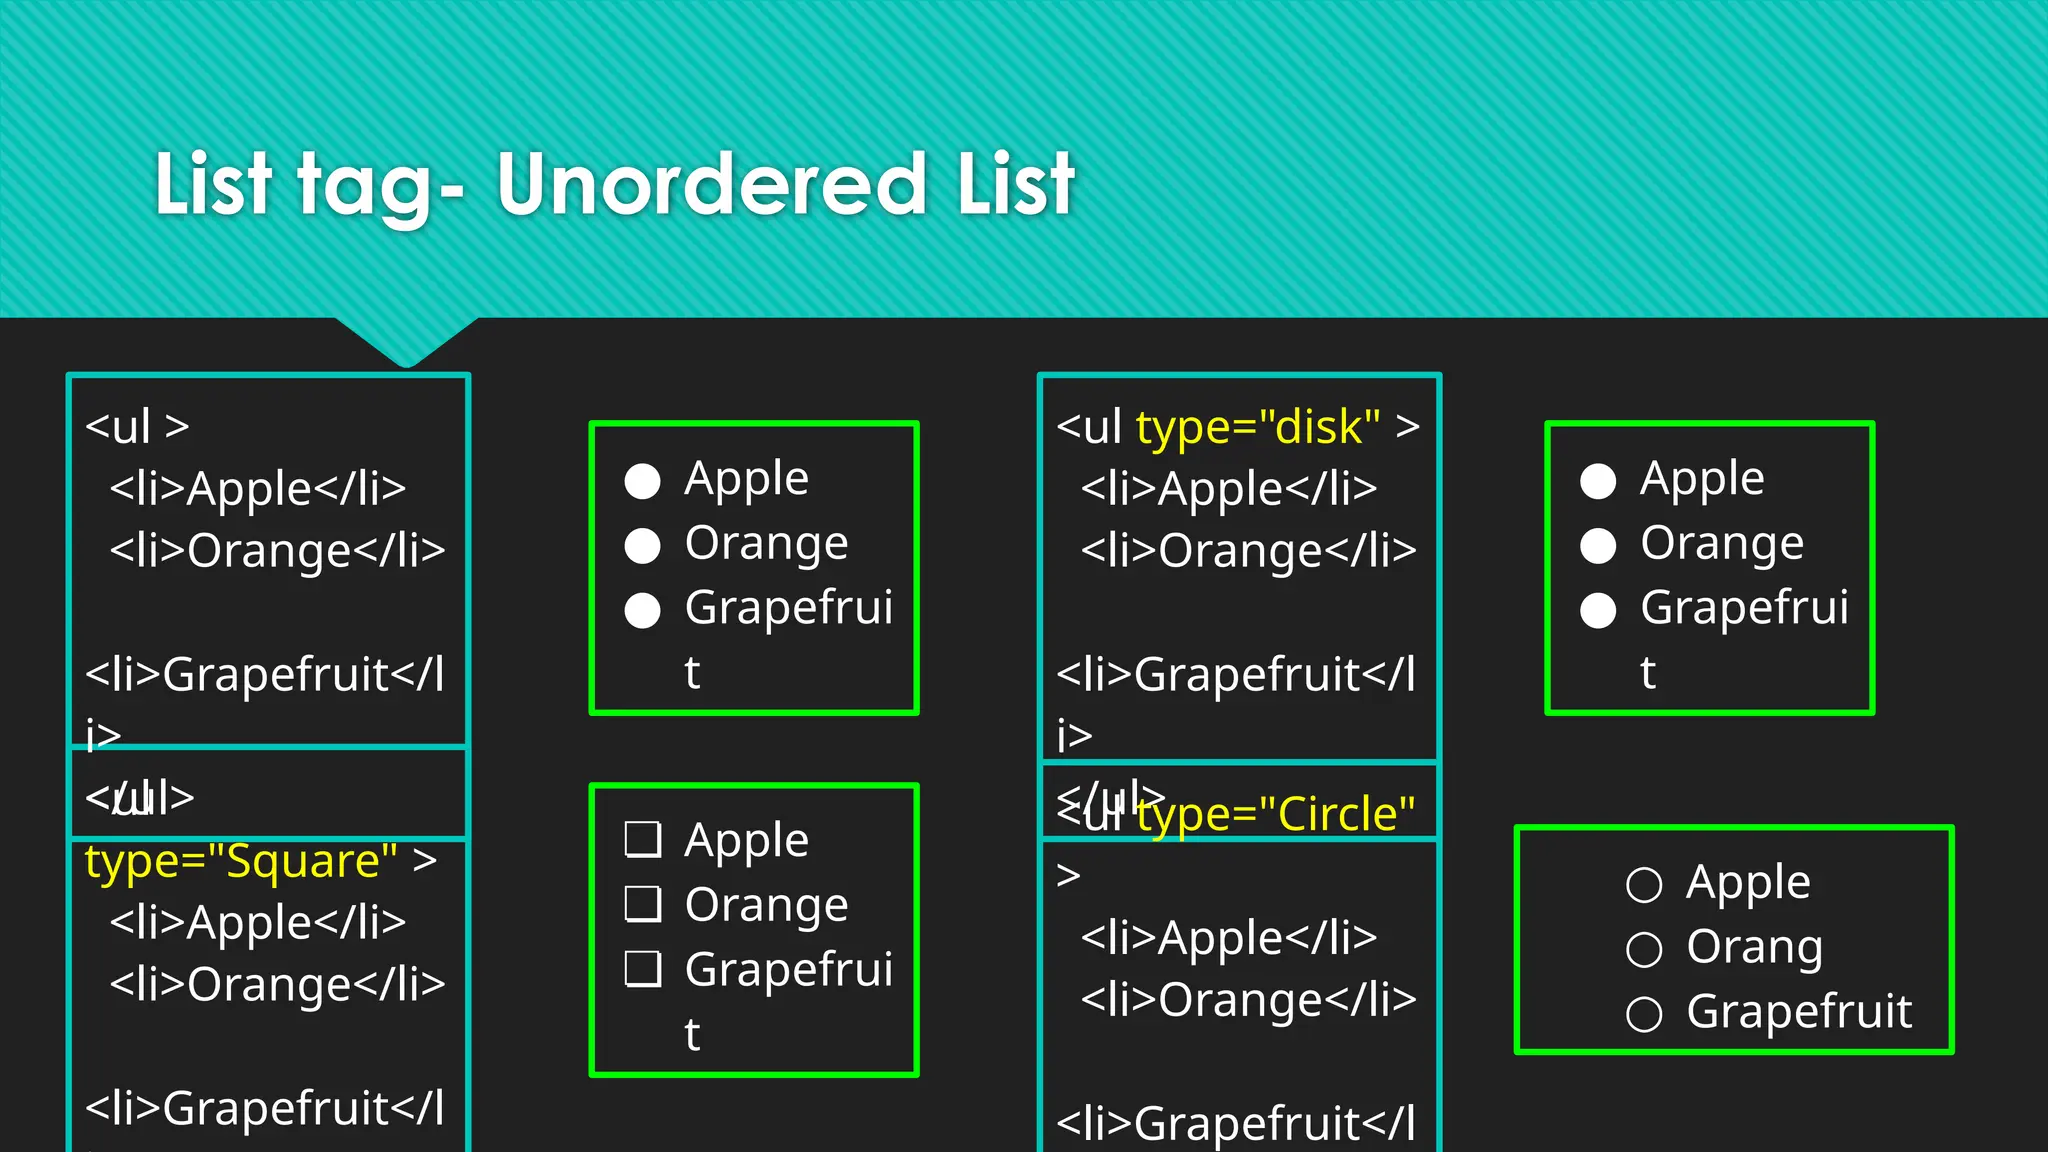Click the yellow type="Circle" attribute text
The image size is (2048, 1152).
point(1277,814)
